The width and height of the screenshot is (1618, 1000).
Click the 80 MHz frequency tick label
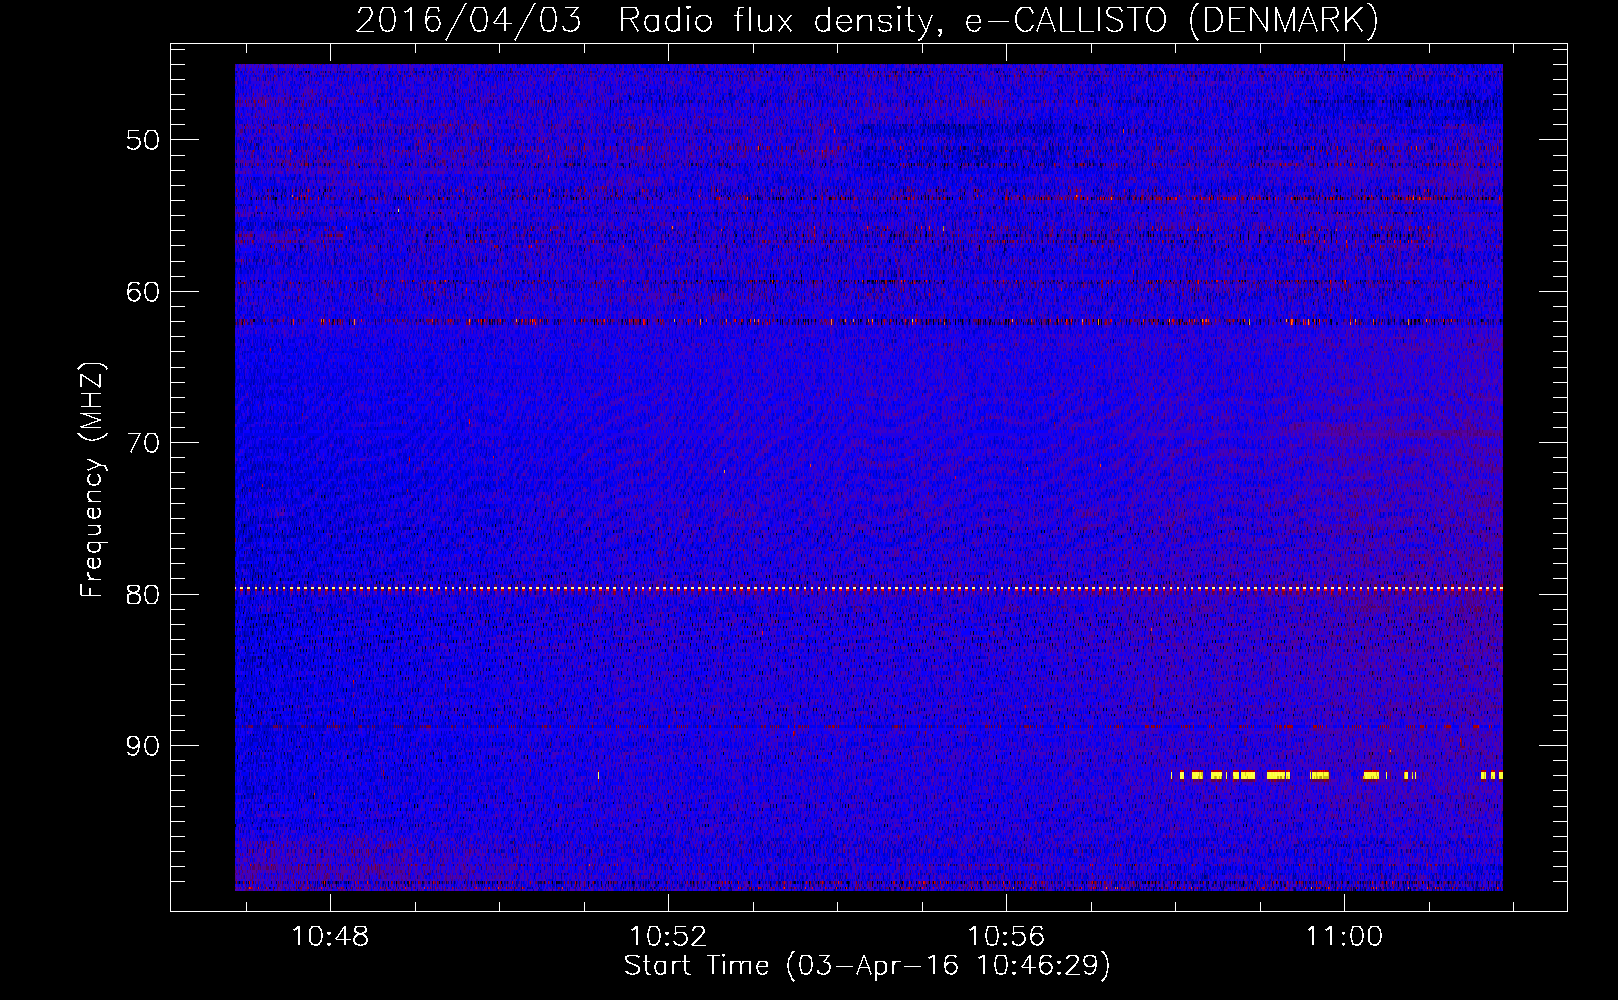pyautogui.click(x=143, y=594)
